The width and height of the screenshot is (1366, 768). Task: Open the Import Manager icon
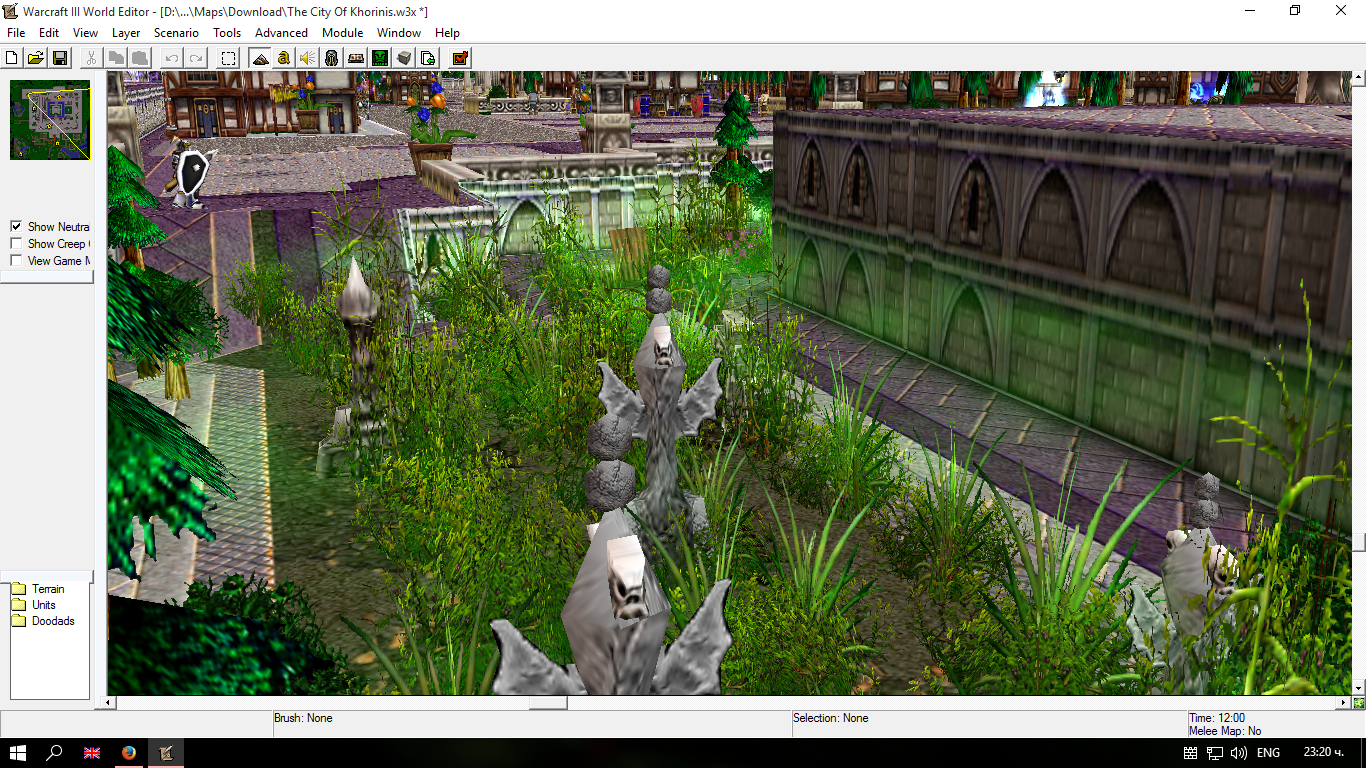click(428, 58)
